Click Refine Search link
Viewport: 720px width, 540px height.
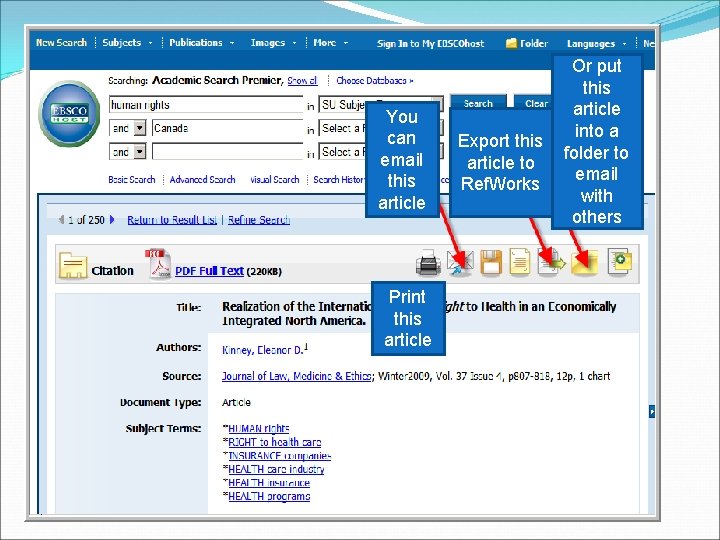tap(259, 219)
